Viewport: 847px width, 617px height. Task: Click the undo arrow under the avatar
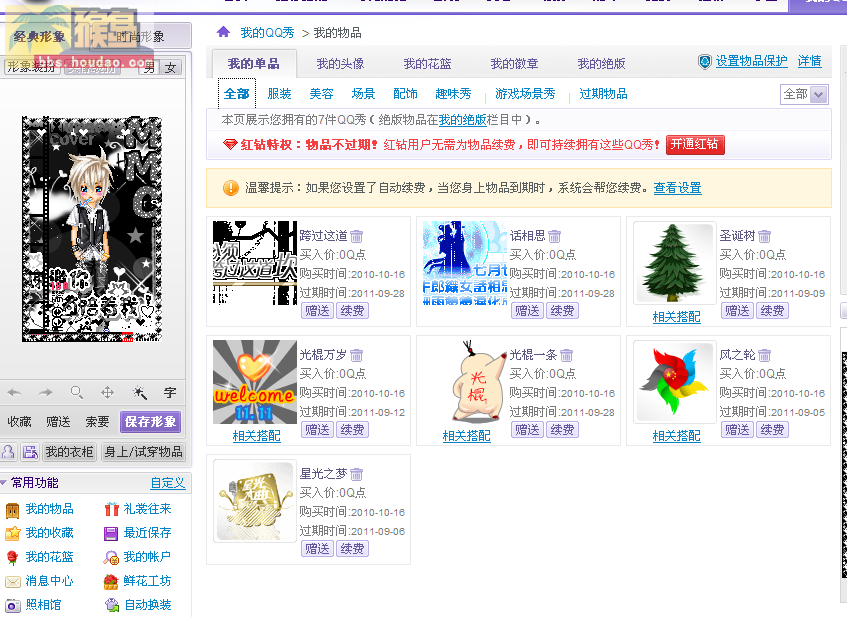tap(15, 393)
